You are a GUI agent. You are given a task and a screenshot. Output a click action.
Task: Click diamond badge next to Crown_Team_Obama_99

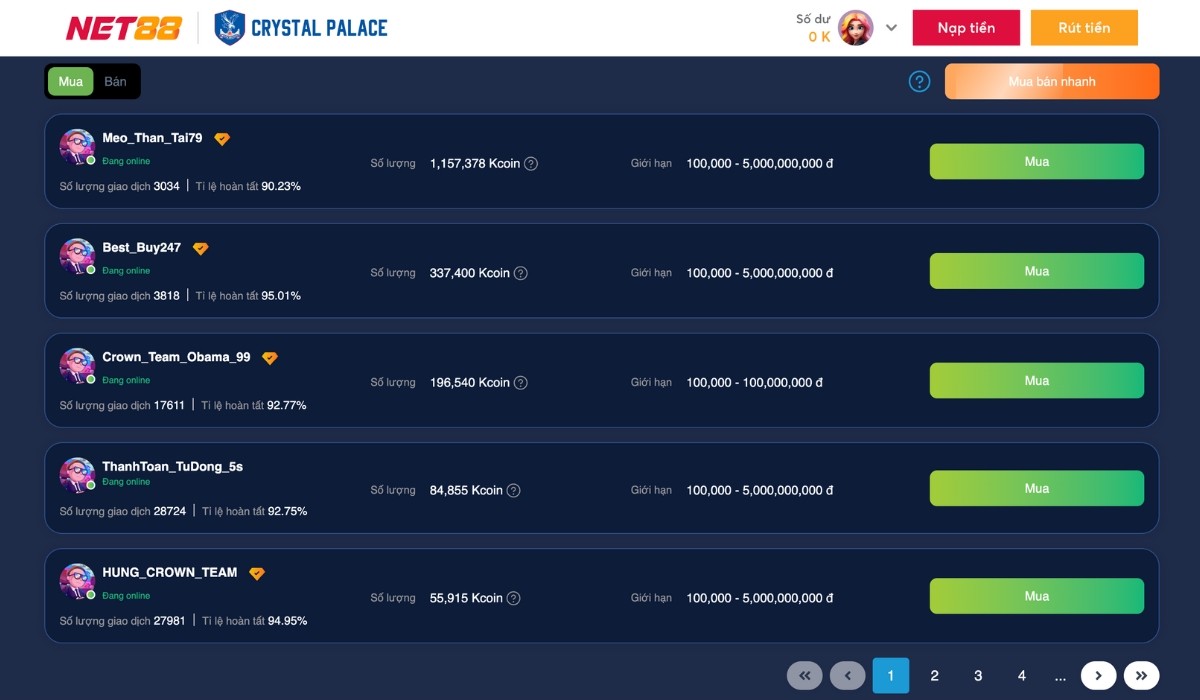pos(270,358)
